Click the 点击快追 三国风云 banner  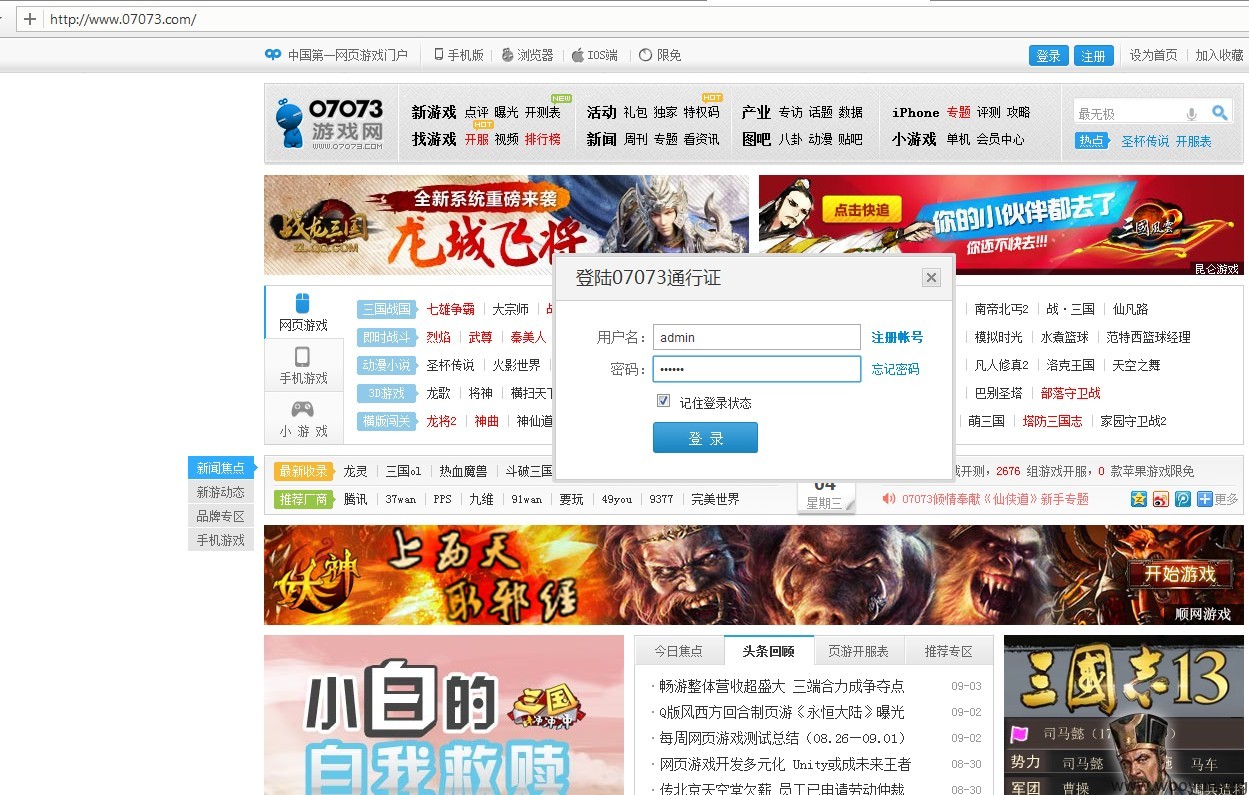click(x=1001, y=225)
